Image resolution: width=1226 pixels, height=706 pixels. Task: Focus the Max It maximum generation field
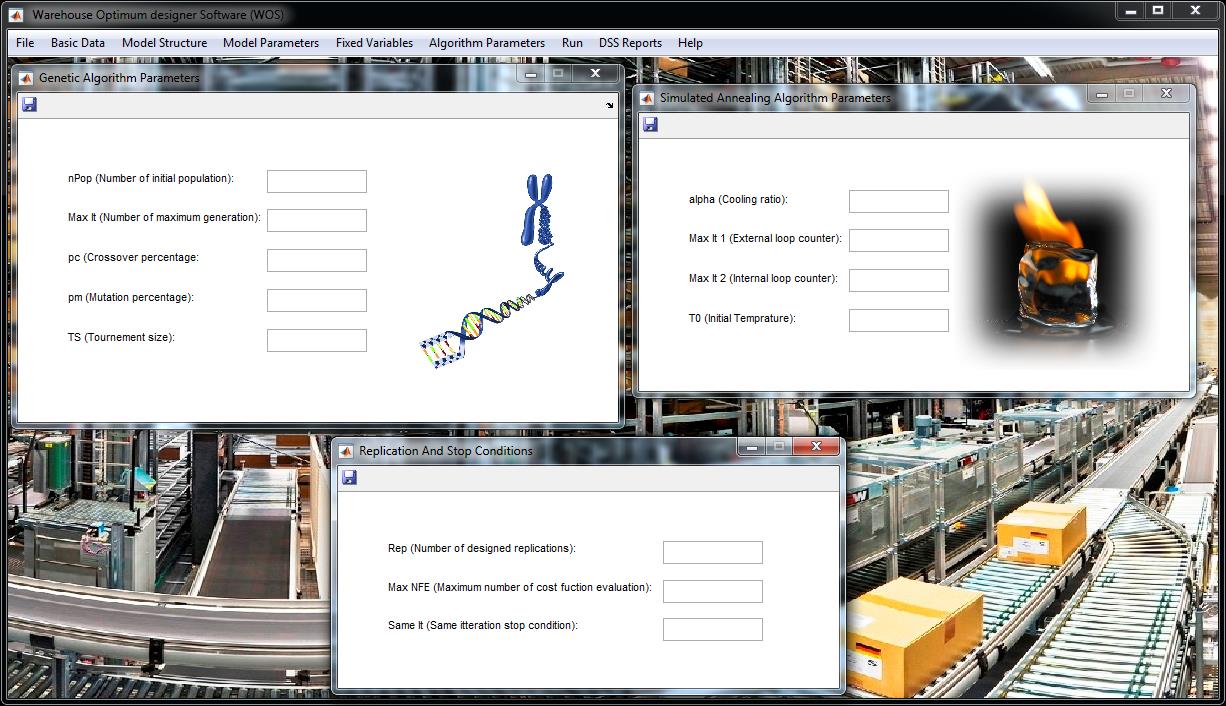317,220
